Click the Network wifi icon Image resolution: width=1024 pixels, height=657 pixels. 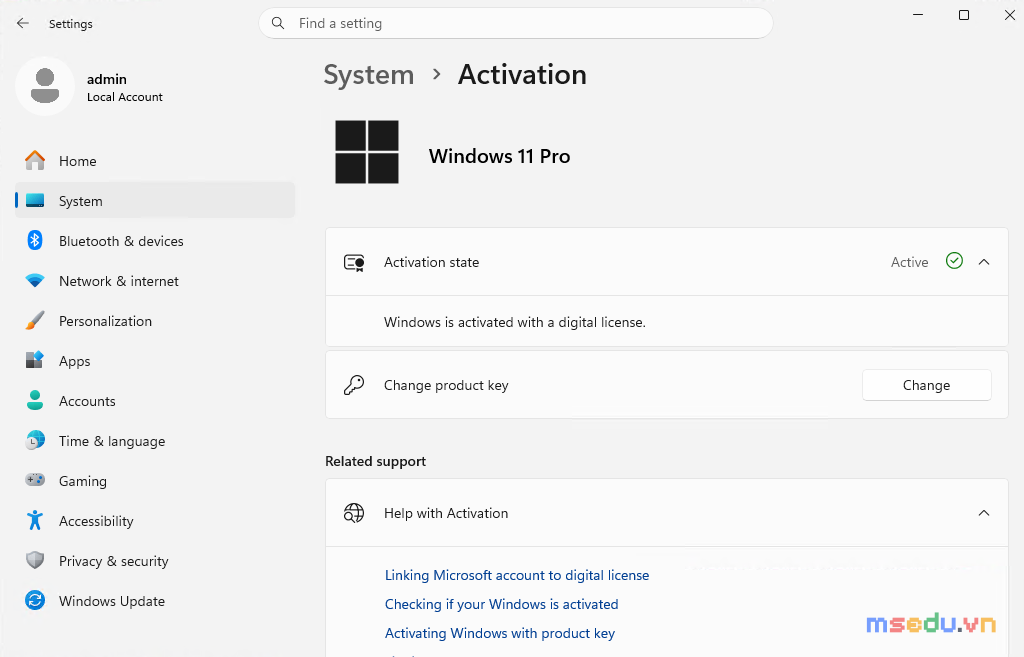pos(35,281)
